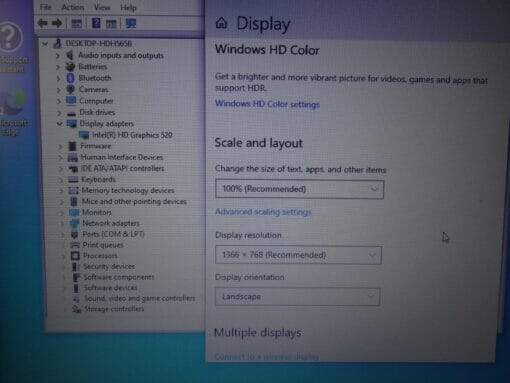
Task: Open the 100% (Recommended) scaling dropdown
Action: tap(299, 189)
